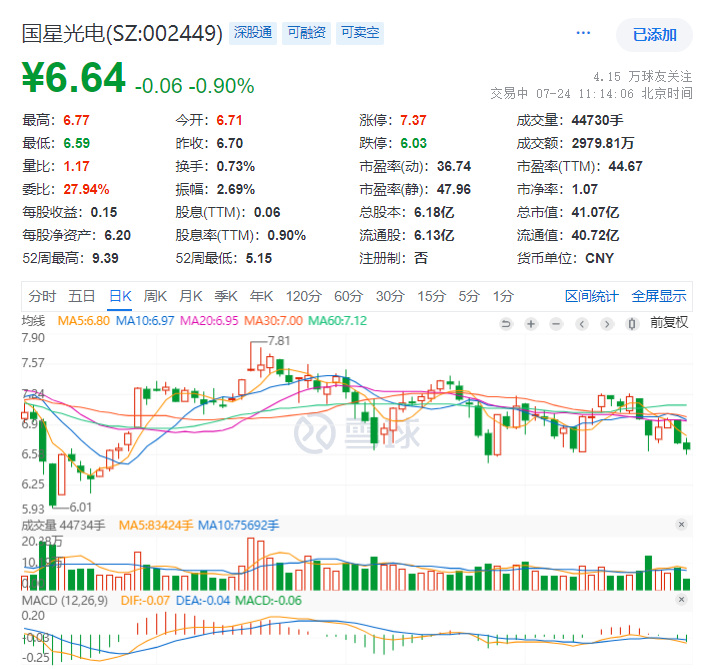
Task: Open the three-dot more options menu
Action: (x=583, y=33)
